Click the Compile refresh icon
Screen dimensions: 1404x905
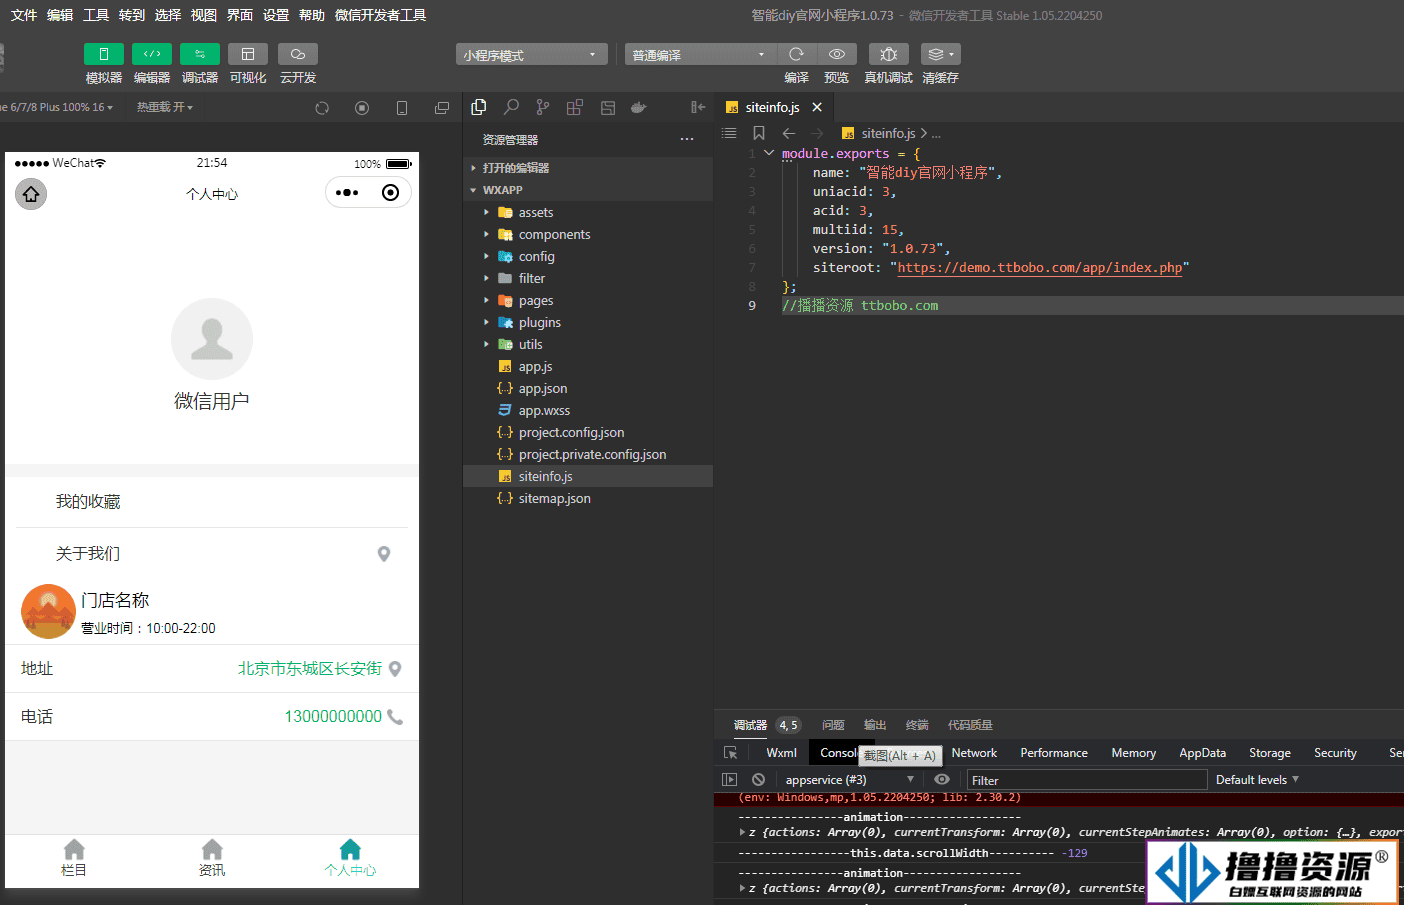pyautogui.click(x=796, y=54)
